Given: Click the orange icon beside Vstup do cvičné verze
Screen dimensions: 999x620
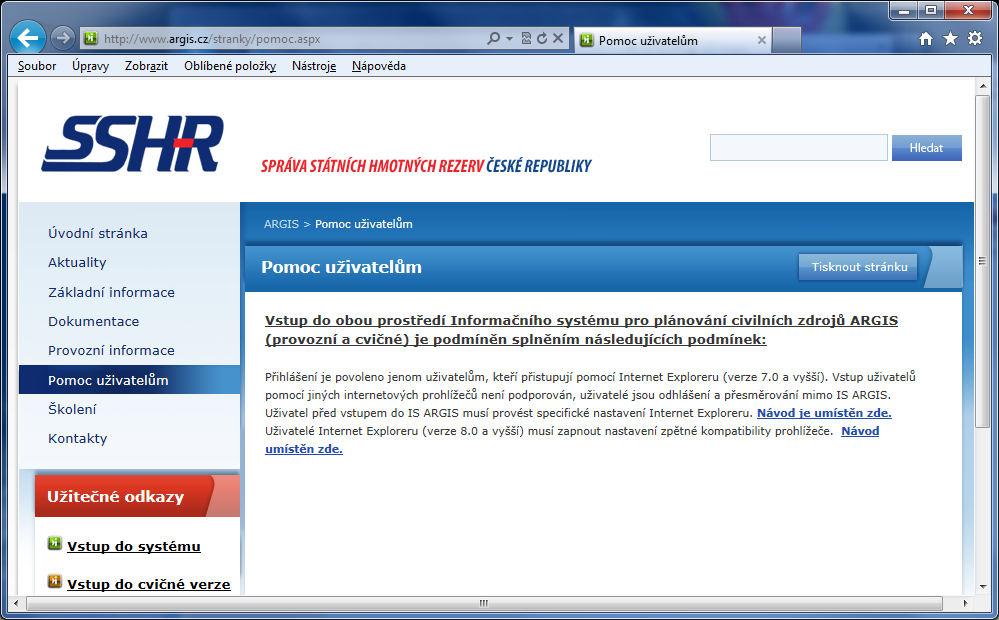Looking at the screenshot, I should (x=55, y=581).
